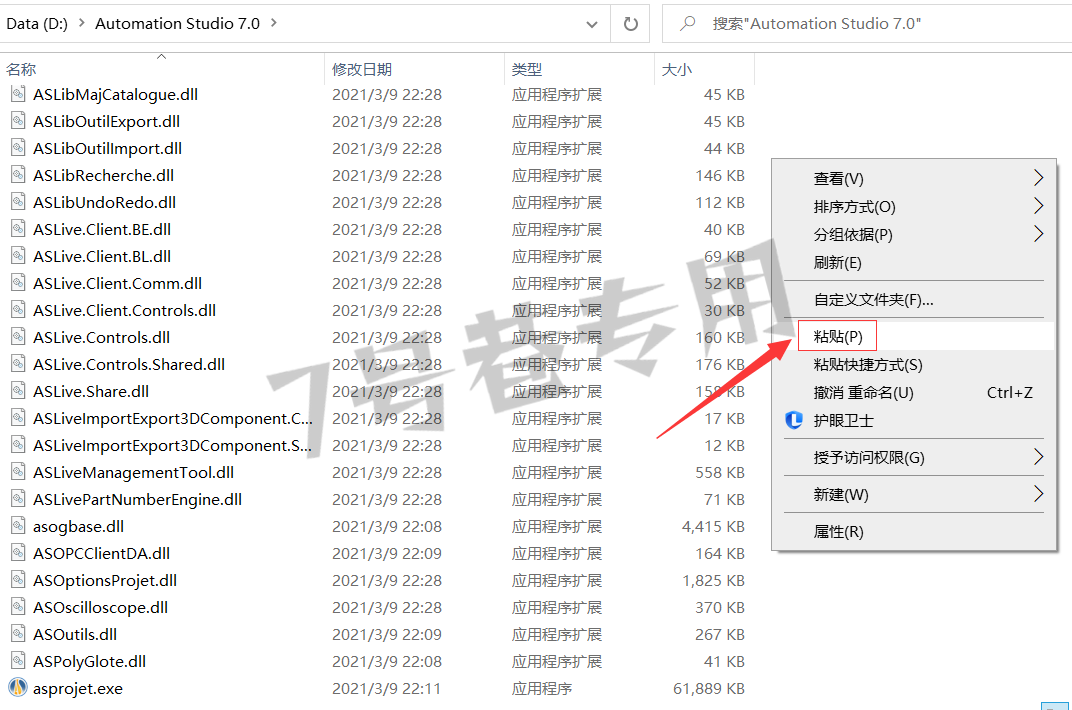This screenshot has width=1072, height=710.
Task: Click the ASLibRecherche.dll file icon
Action: pyautogui.click(x=18, y=175)
